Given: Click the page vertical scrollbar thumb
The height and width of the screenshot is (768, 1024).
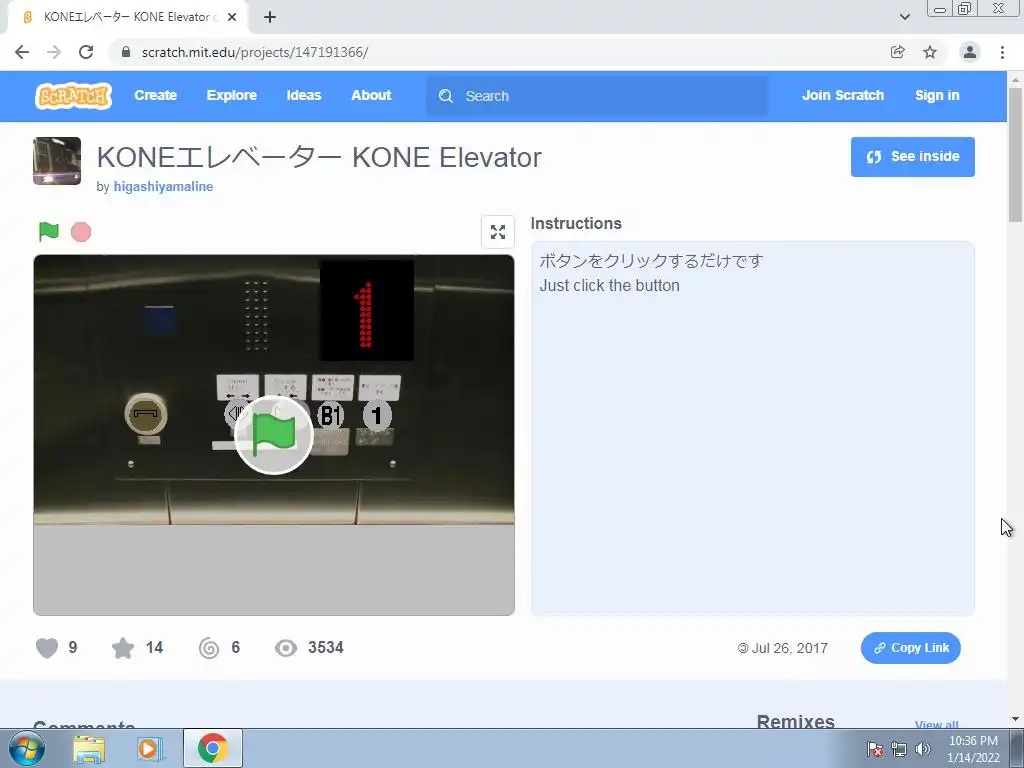Looking at the screenshot, I should coord(1015,155).
